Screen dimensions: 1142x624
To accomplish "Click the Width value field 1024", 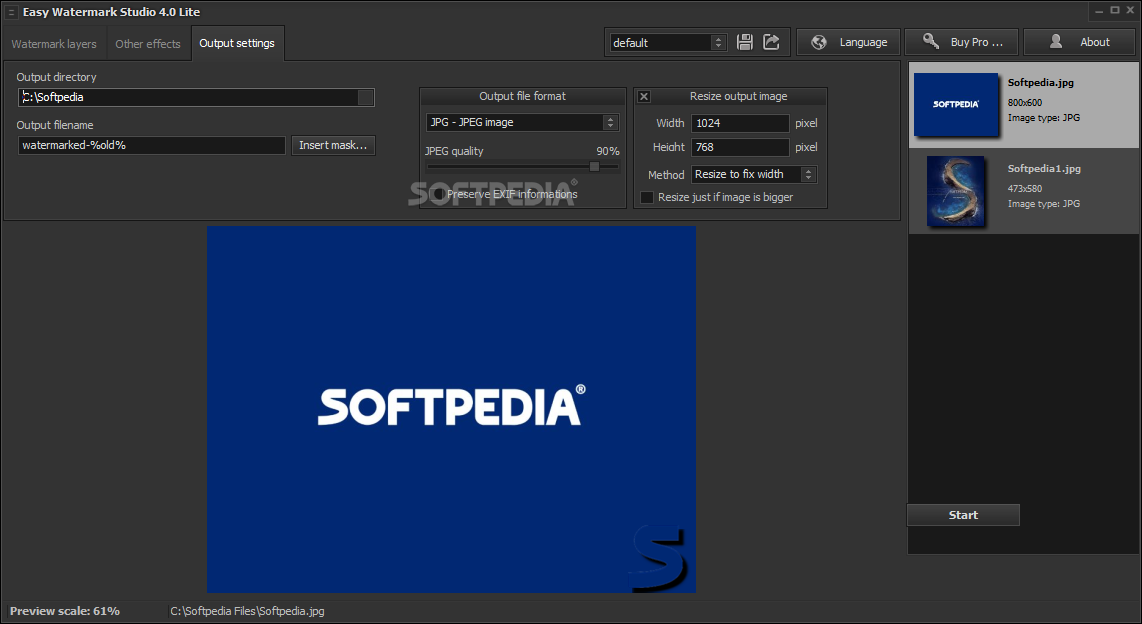I will pos(740,123).
